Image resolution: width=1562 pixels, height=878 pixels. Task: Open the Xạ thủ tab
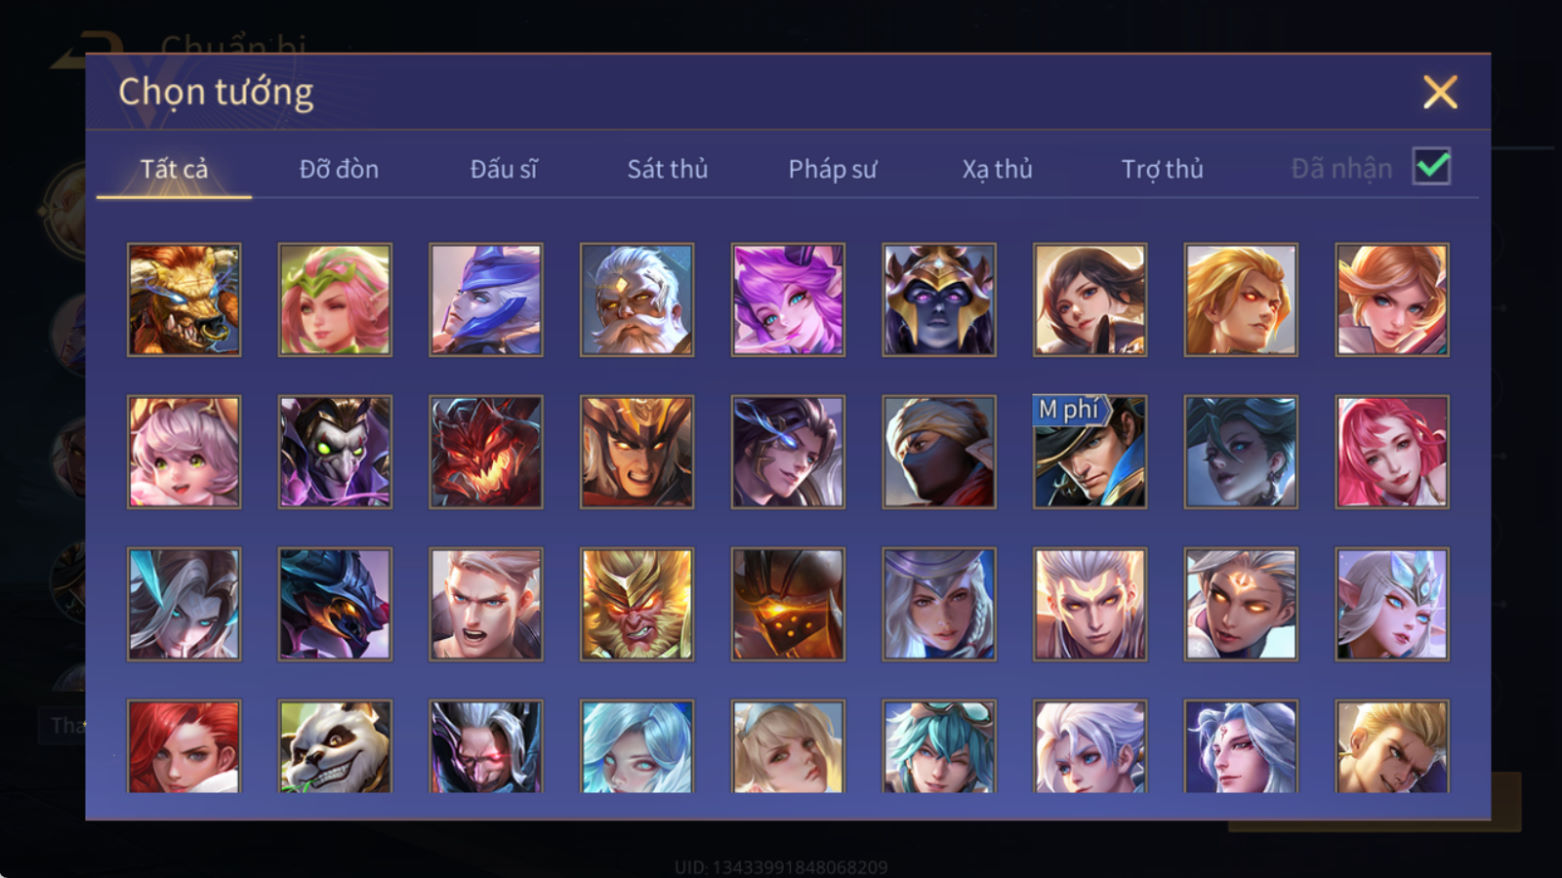(997, 169)
